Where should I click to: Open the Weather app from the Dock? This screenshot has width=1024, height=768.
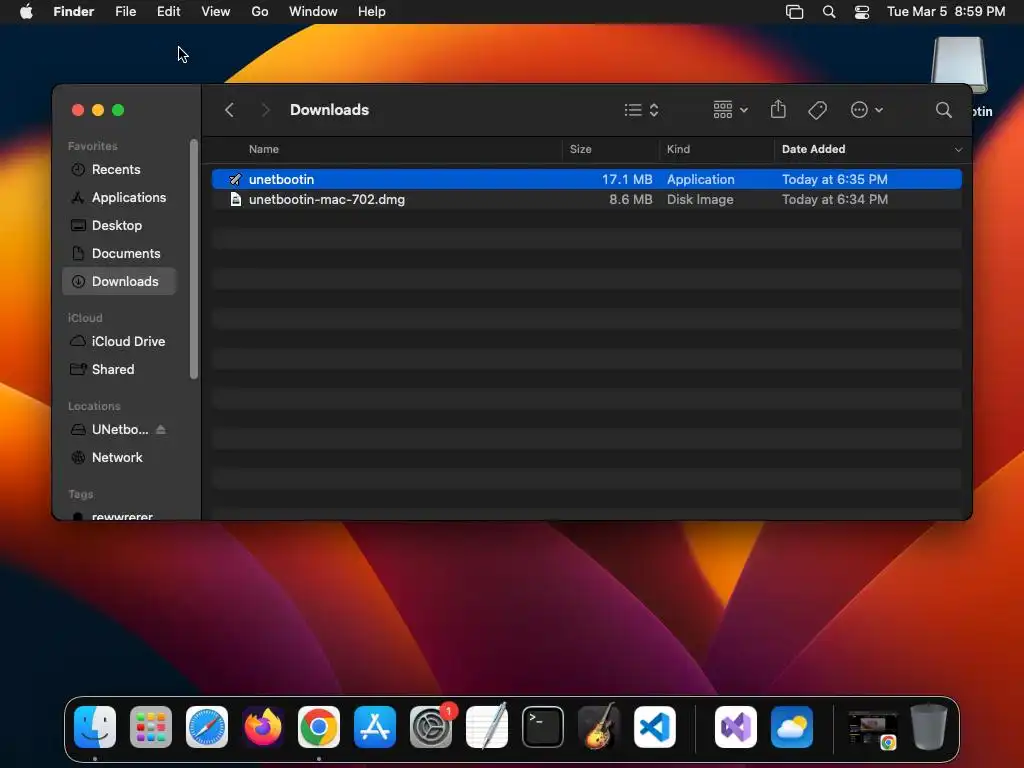tap(792, 727)
